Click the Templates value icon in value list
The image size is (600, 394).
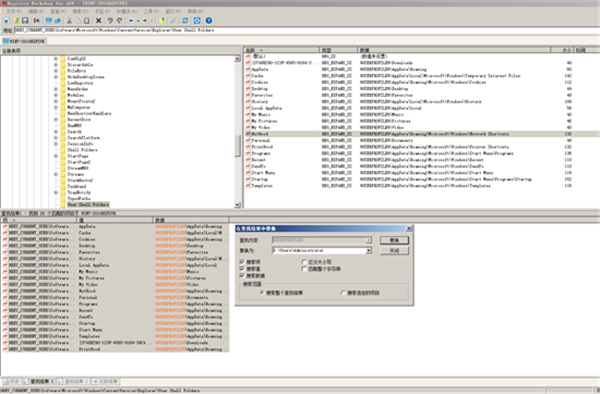pyautogui.click(x=248, y=186)
